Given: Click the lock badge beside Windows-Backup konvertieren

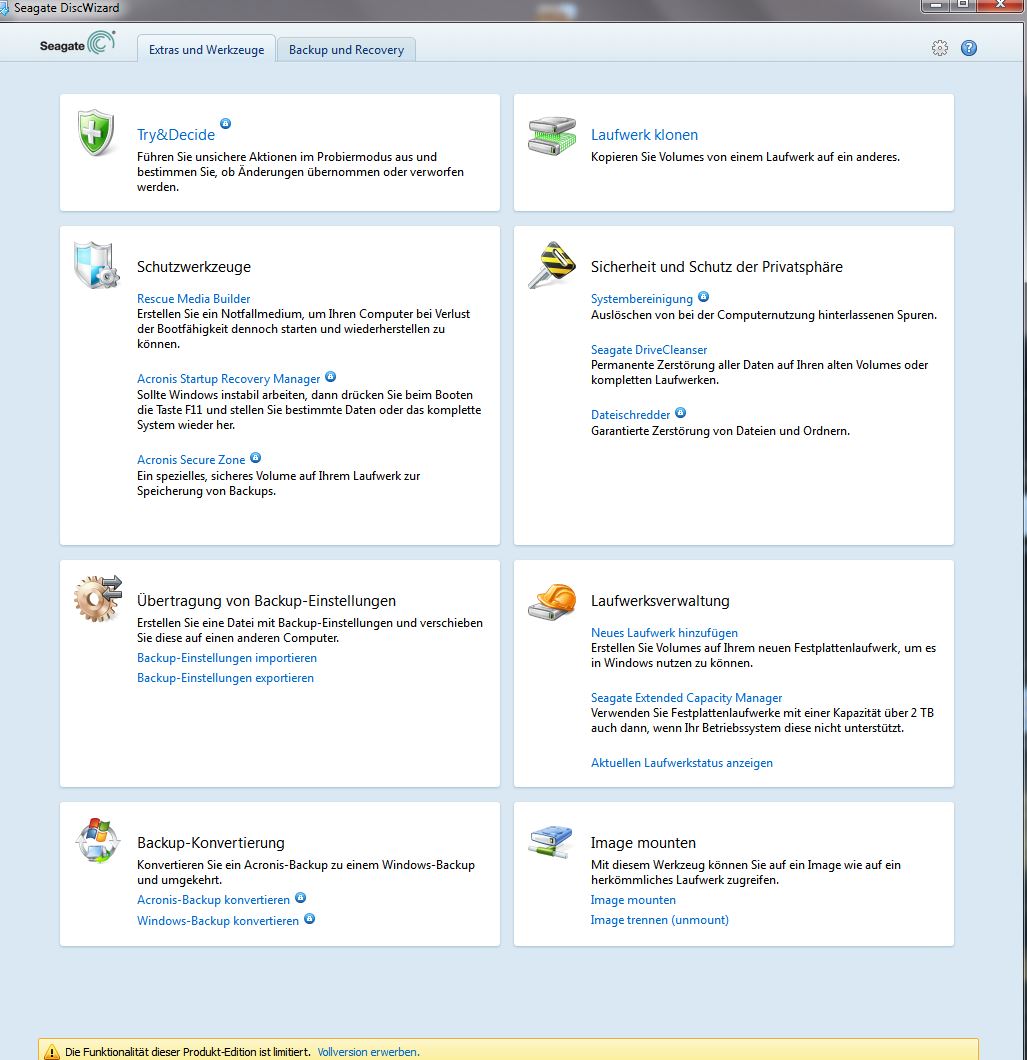Looking at the screenshot, I should coord(310,919).
